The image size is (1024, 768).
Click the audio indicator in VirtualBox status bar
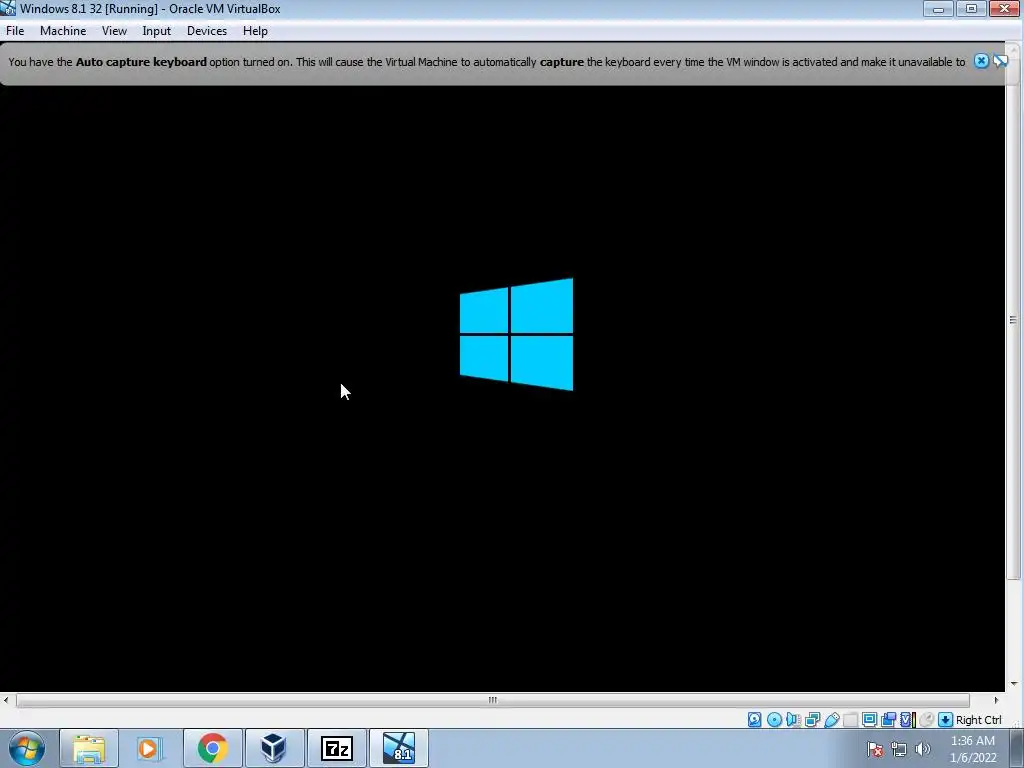click(793, 720)
